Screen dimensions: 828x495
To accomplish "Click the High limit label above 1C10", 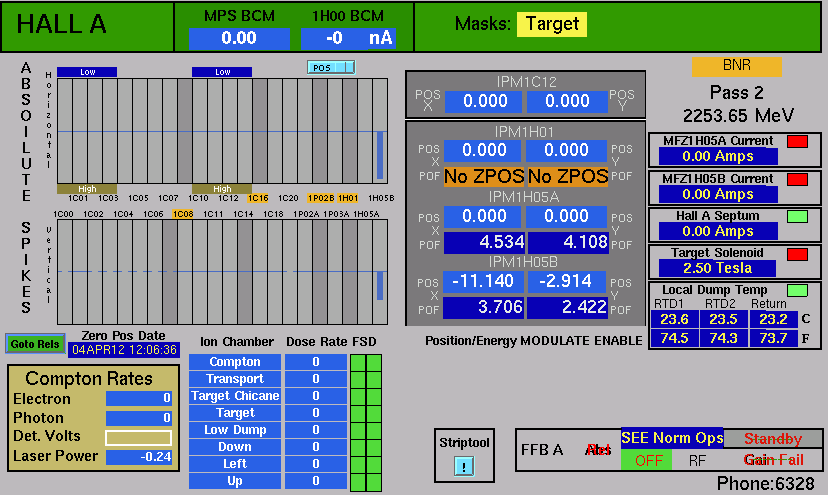I will click(222, 189).
